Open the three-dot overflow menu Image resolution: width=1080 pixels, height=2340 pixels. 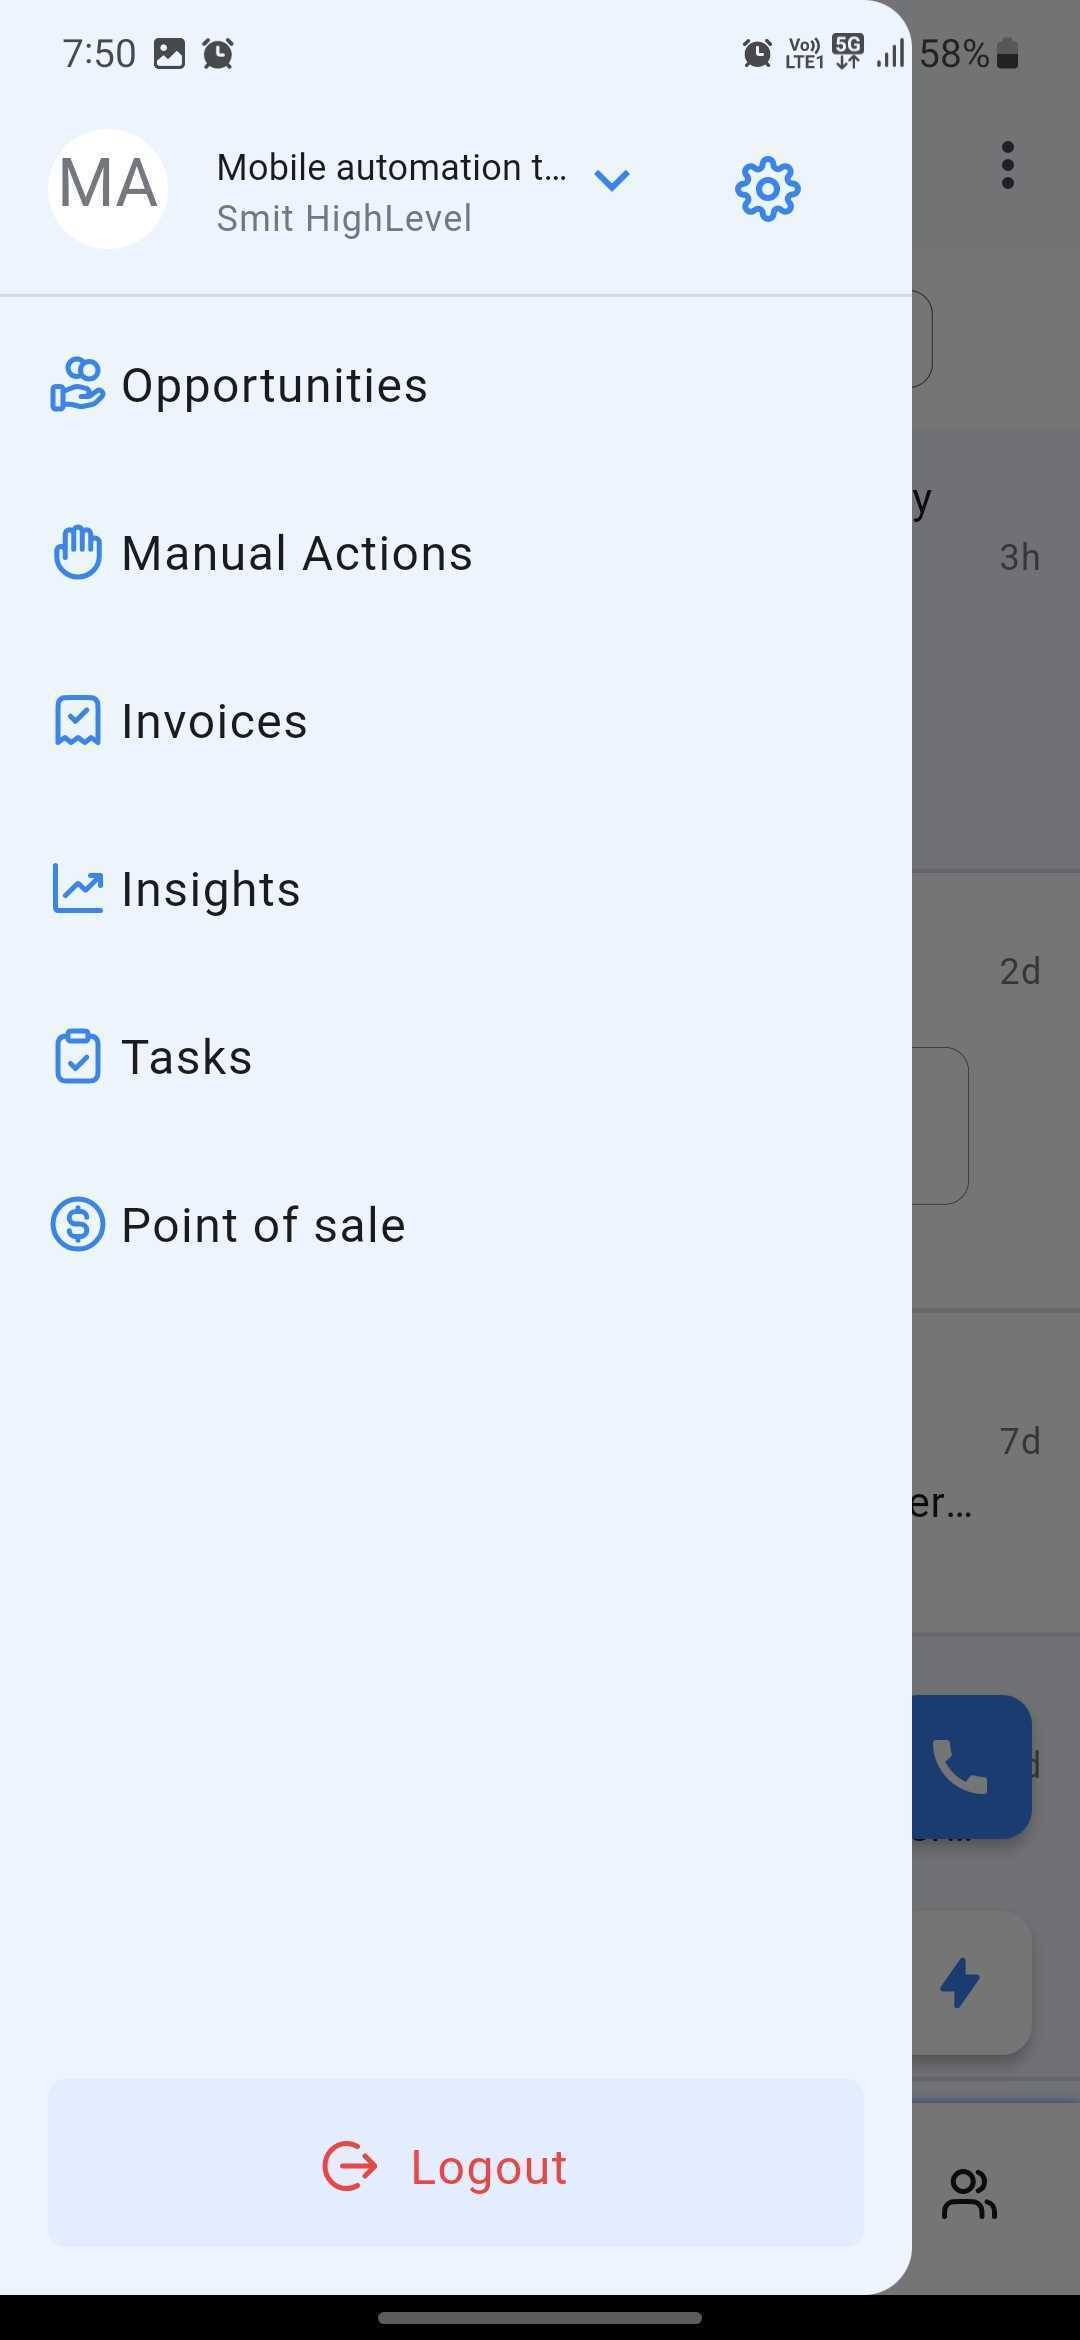tap(1008, 165)
